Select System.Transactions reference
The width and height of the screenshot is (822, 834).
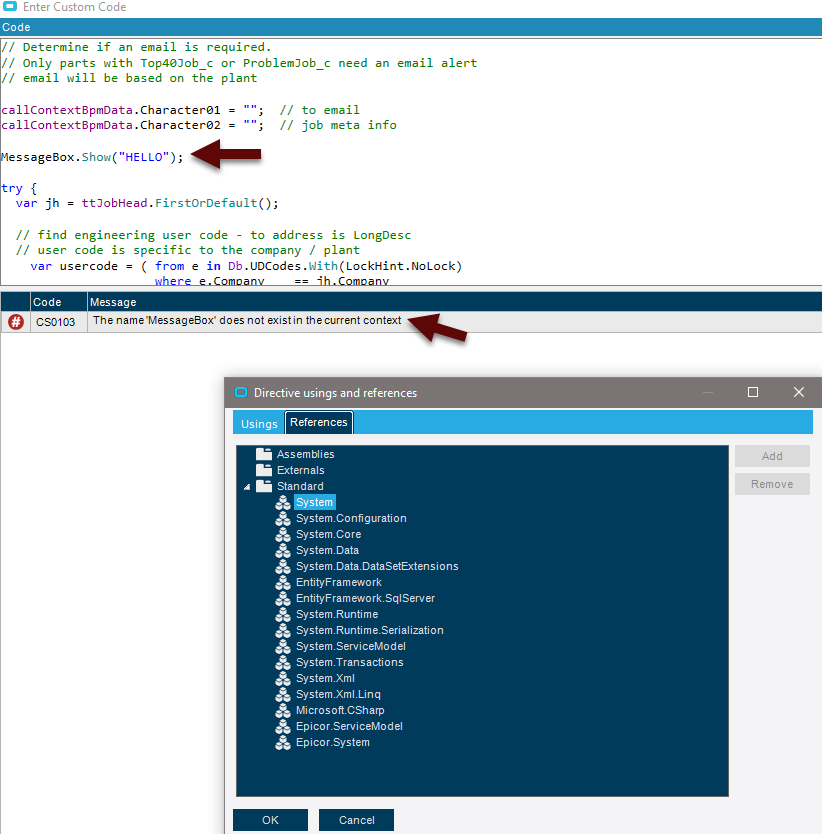pos(350,662)
